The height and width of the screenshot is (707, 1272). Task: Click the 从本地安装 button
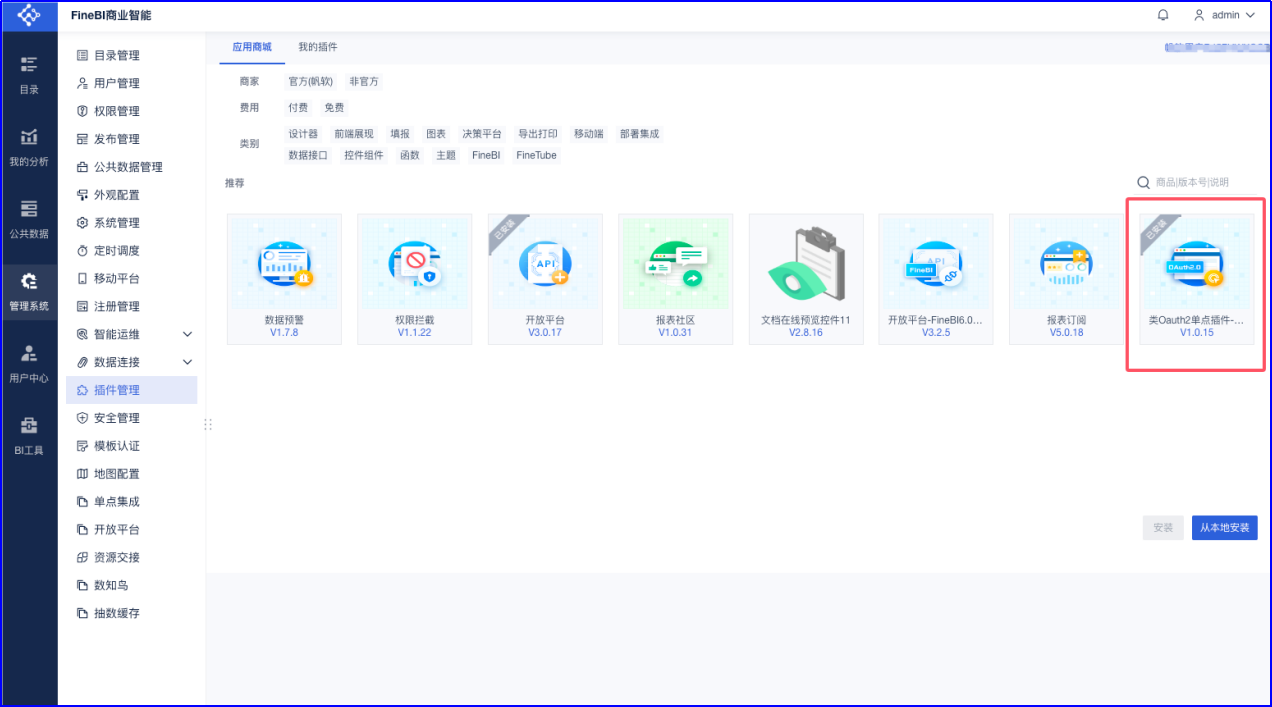(x=1225, y=527)
